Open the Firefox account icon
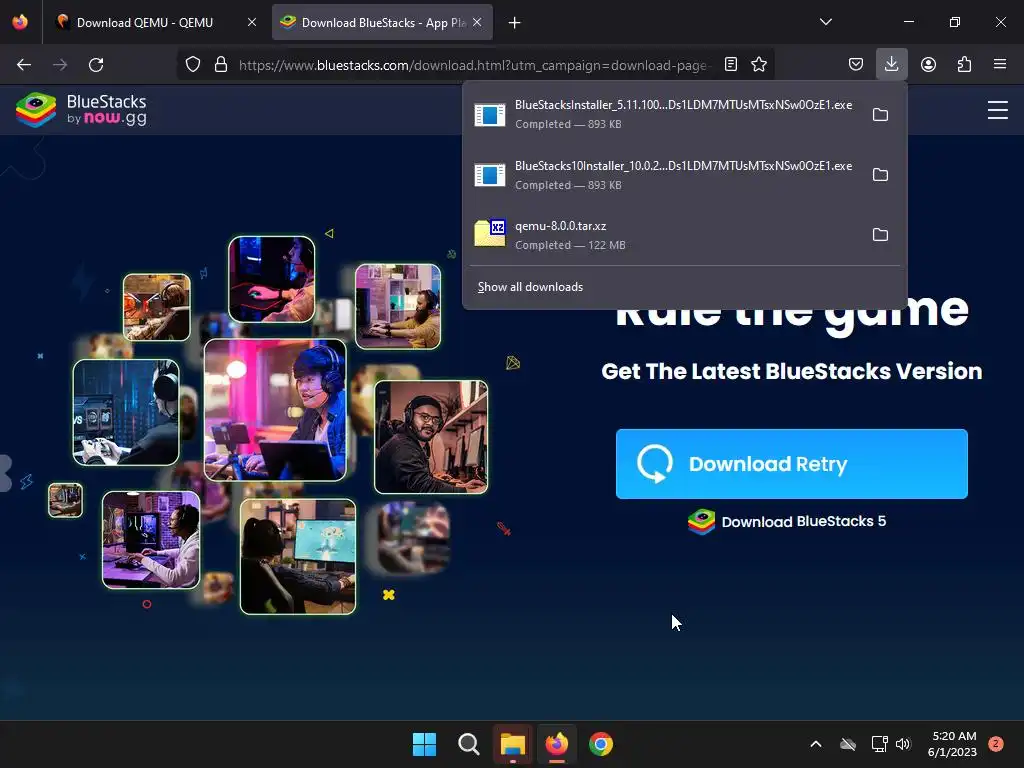The height and width of the screenshot is (768, 1024). click(x=928, y=65)
